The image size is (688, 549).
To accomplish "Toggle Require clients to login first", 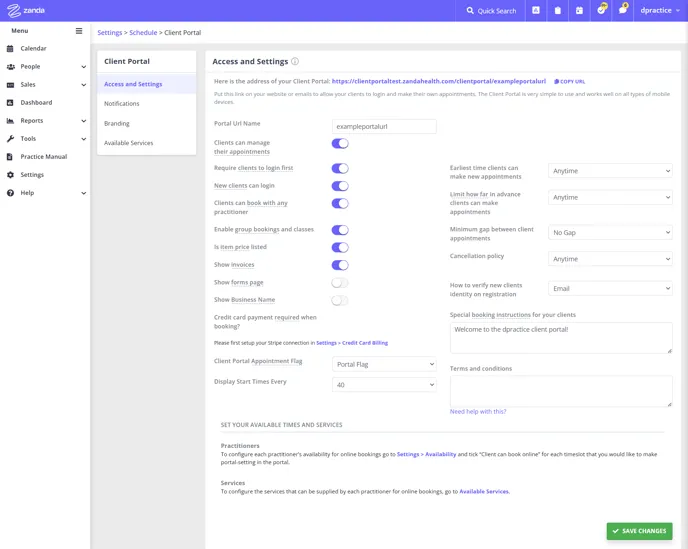I will tap(340, 169).
